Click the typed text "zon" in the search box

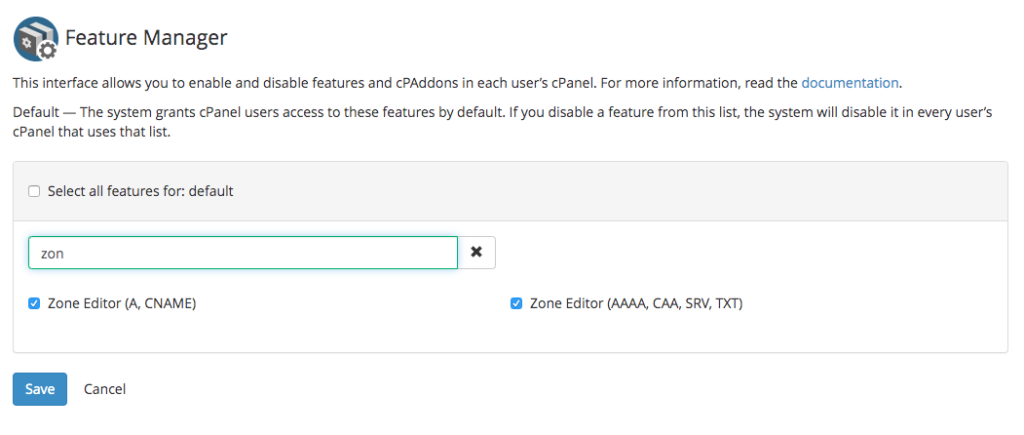pos(51,254)
